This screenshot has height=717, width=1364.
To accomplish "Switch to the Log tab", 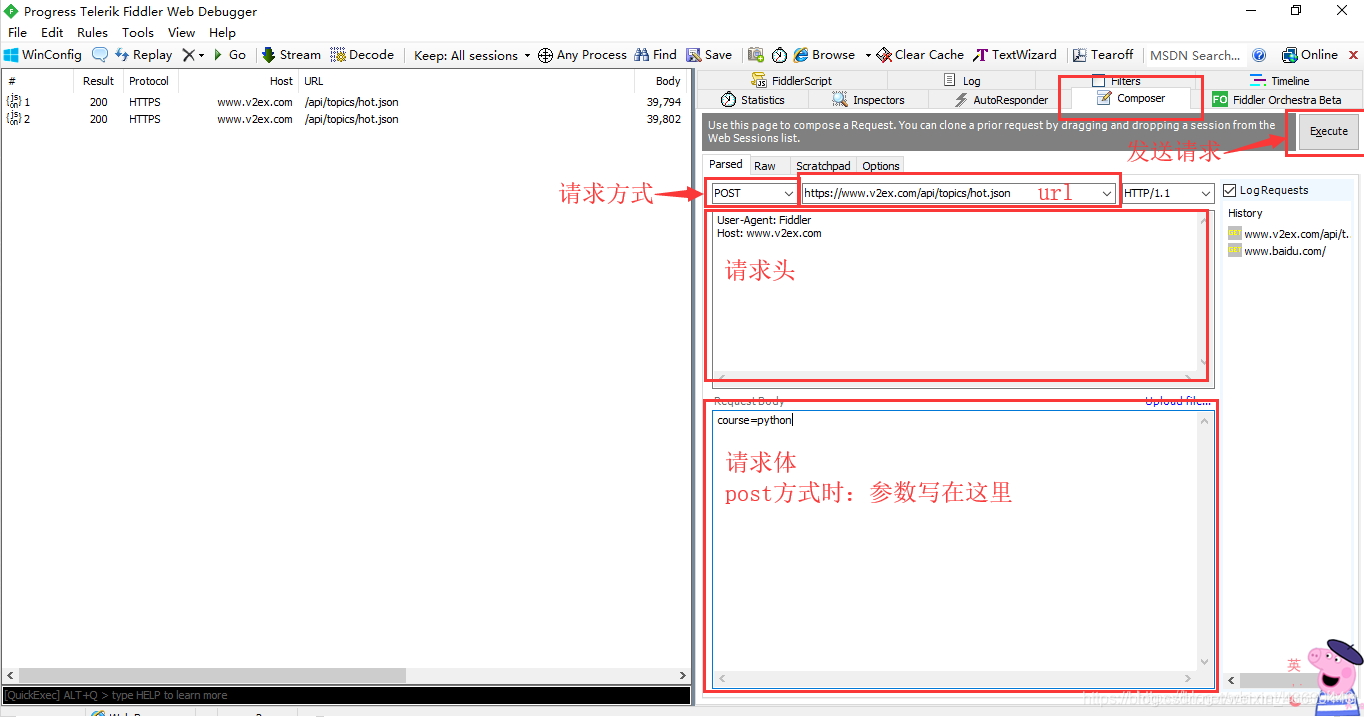I will 962,81.
